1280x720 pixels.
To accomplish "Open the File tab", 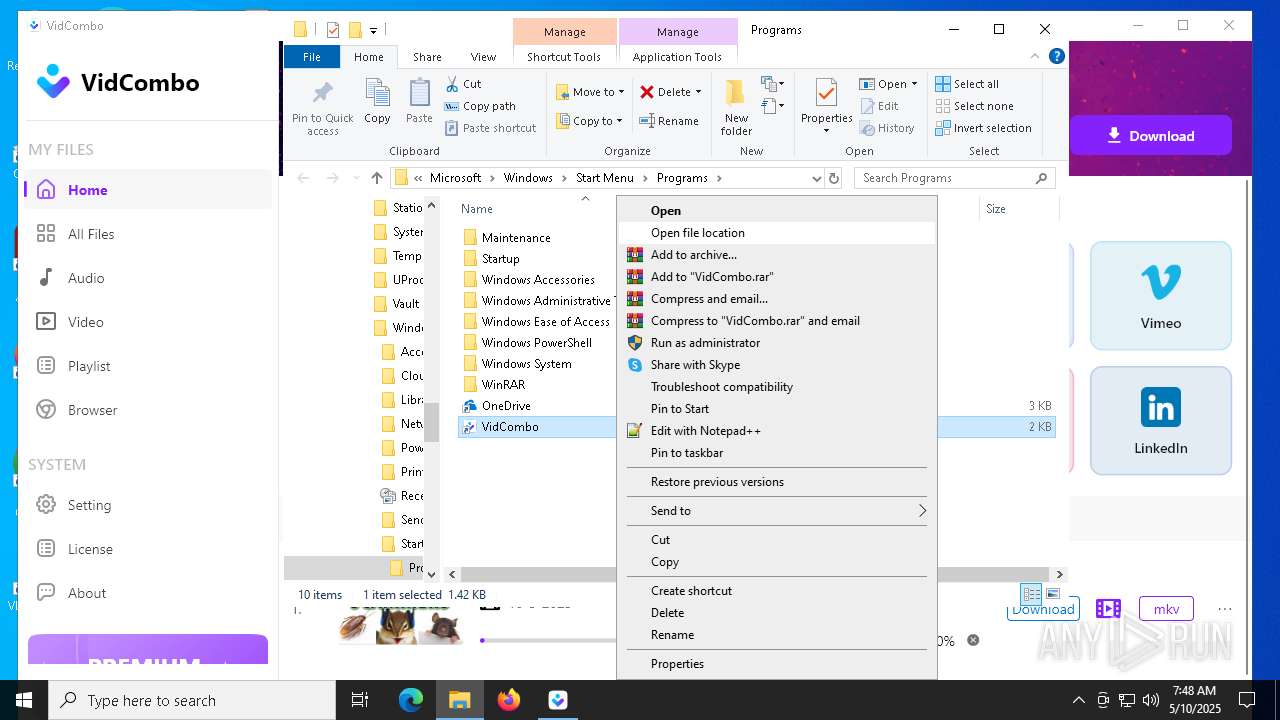I will click(x=312, y=57).
